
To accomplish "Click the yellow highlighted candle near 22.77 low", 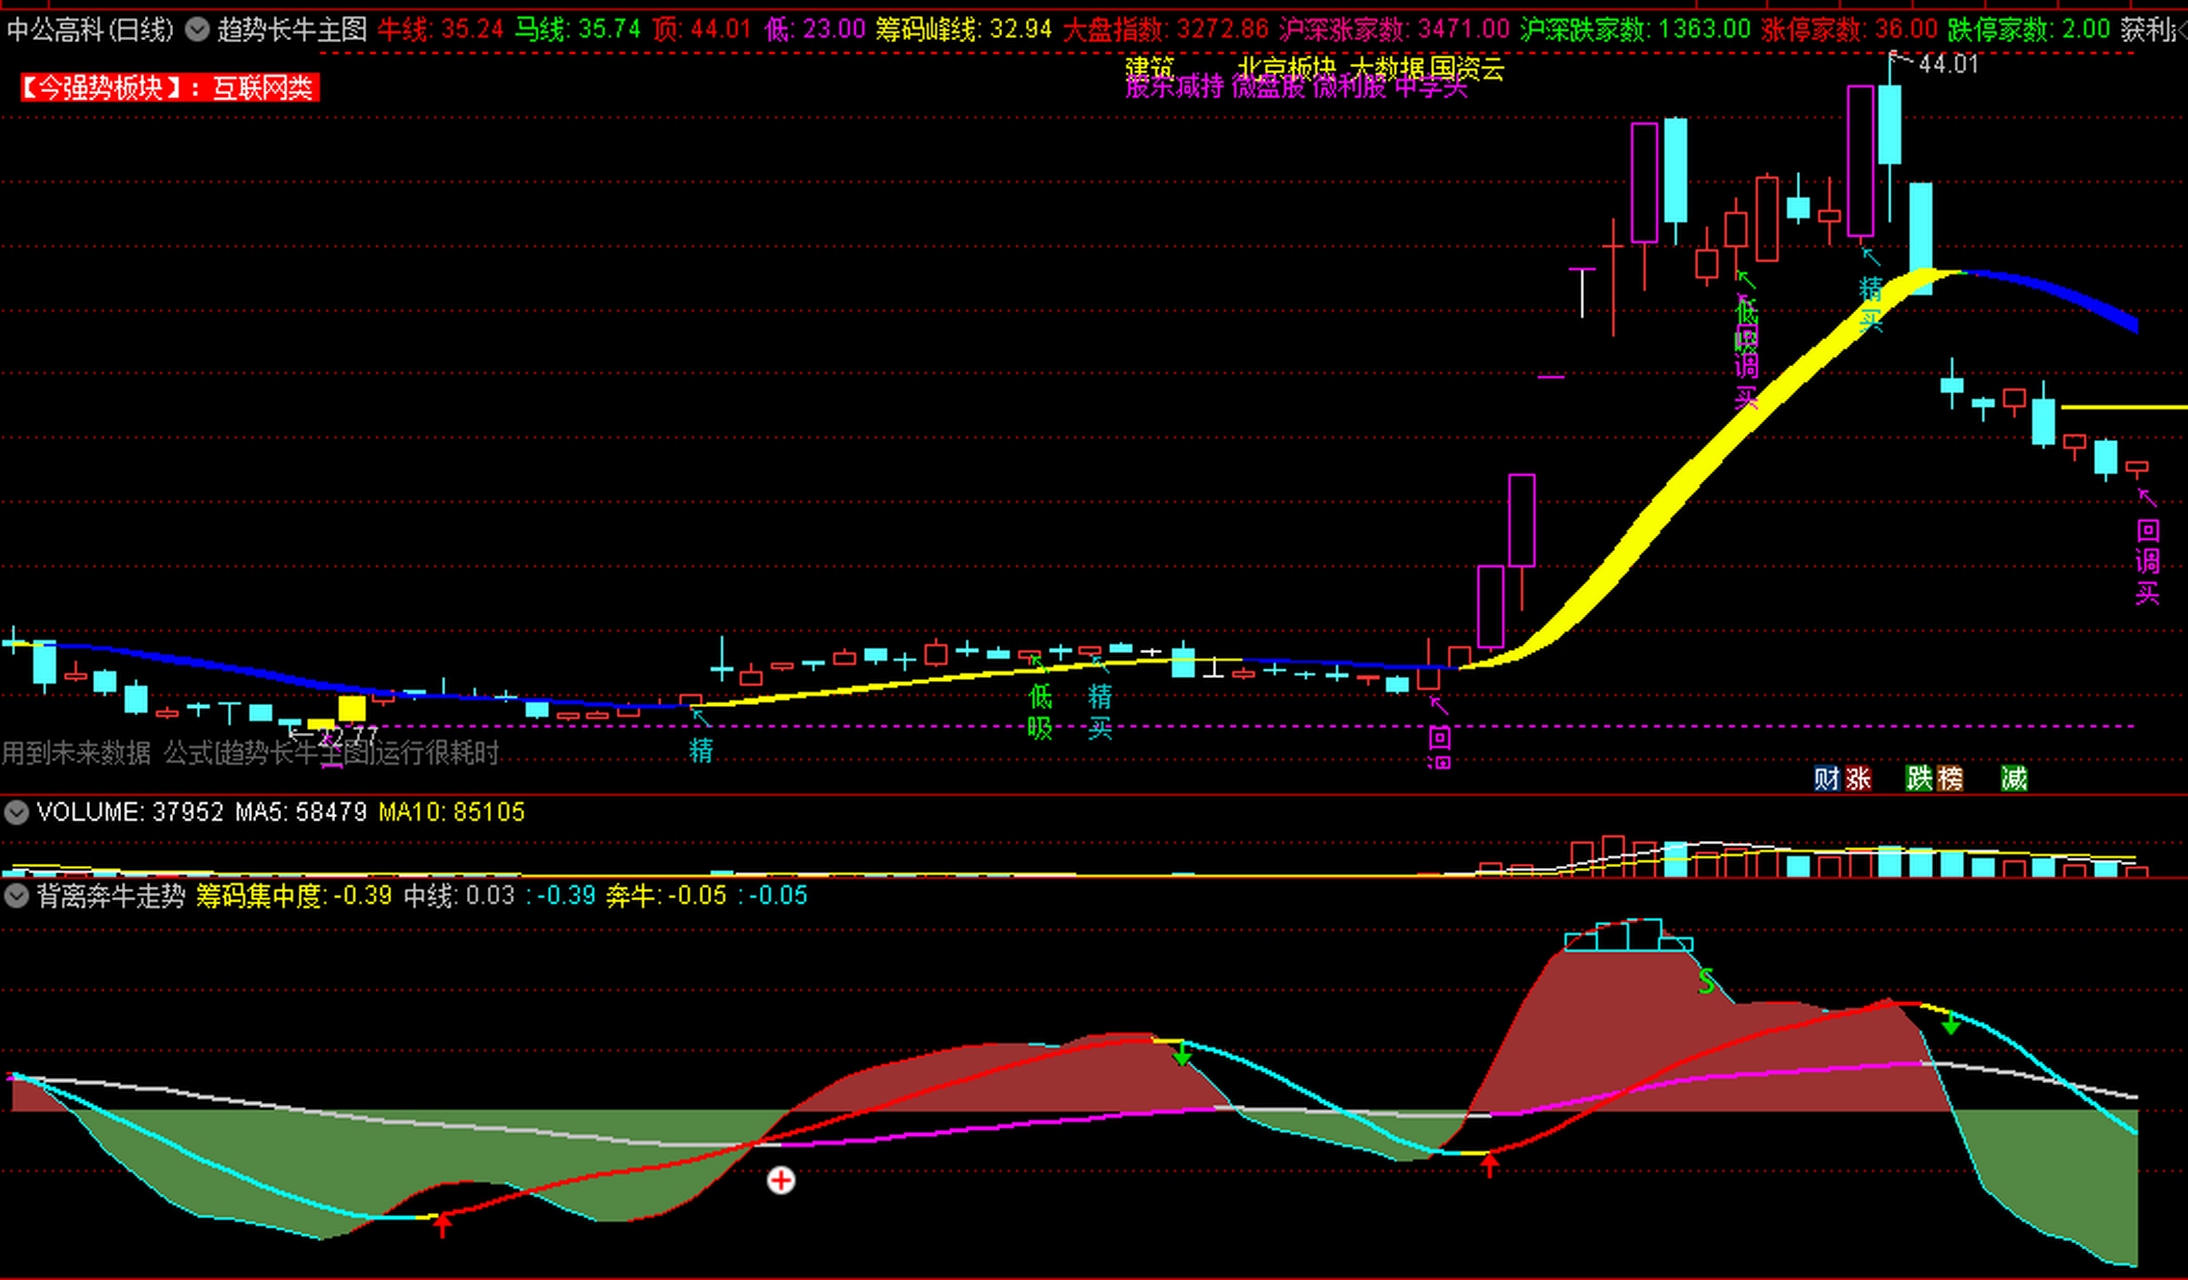I will [x=352, y=708].
